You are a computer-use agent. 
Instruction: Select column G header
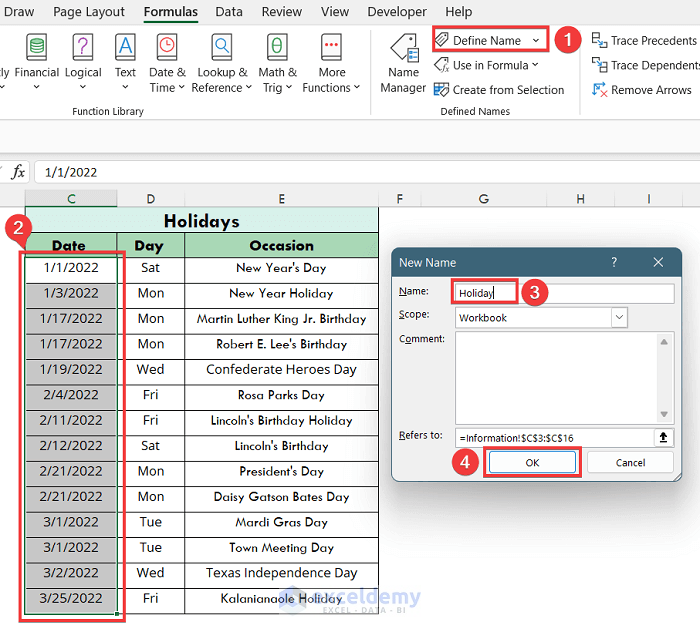[x=483, y=199]
